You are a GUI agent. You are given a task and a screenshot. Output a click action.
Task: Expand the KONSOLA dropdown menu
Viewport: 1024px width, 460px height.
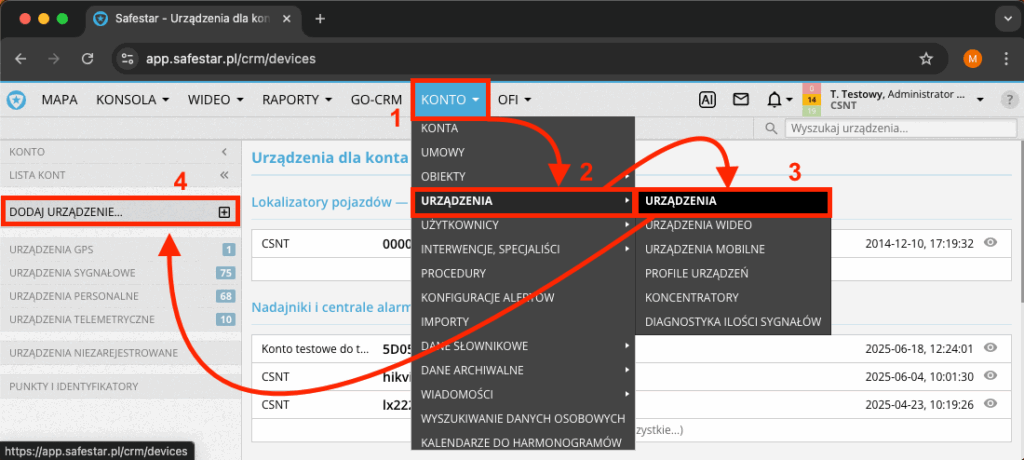click(132, 100)
